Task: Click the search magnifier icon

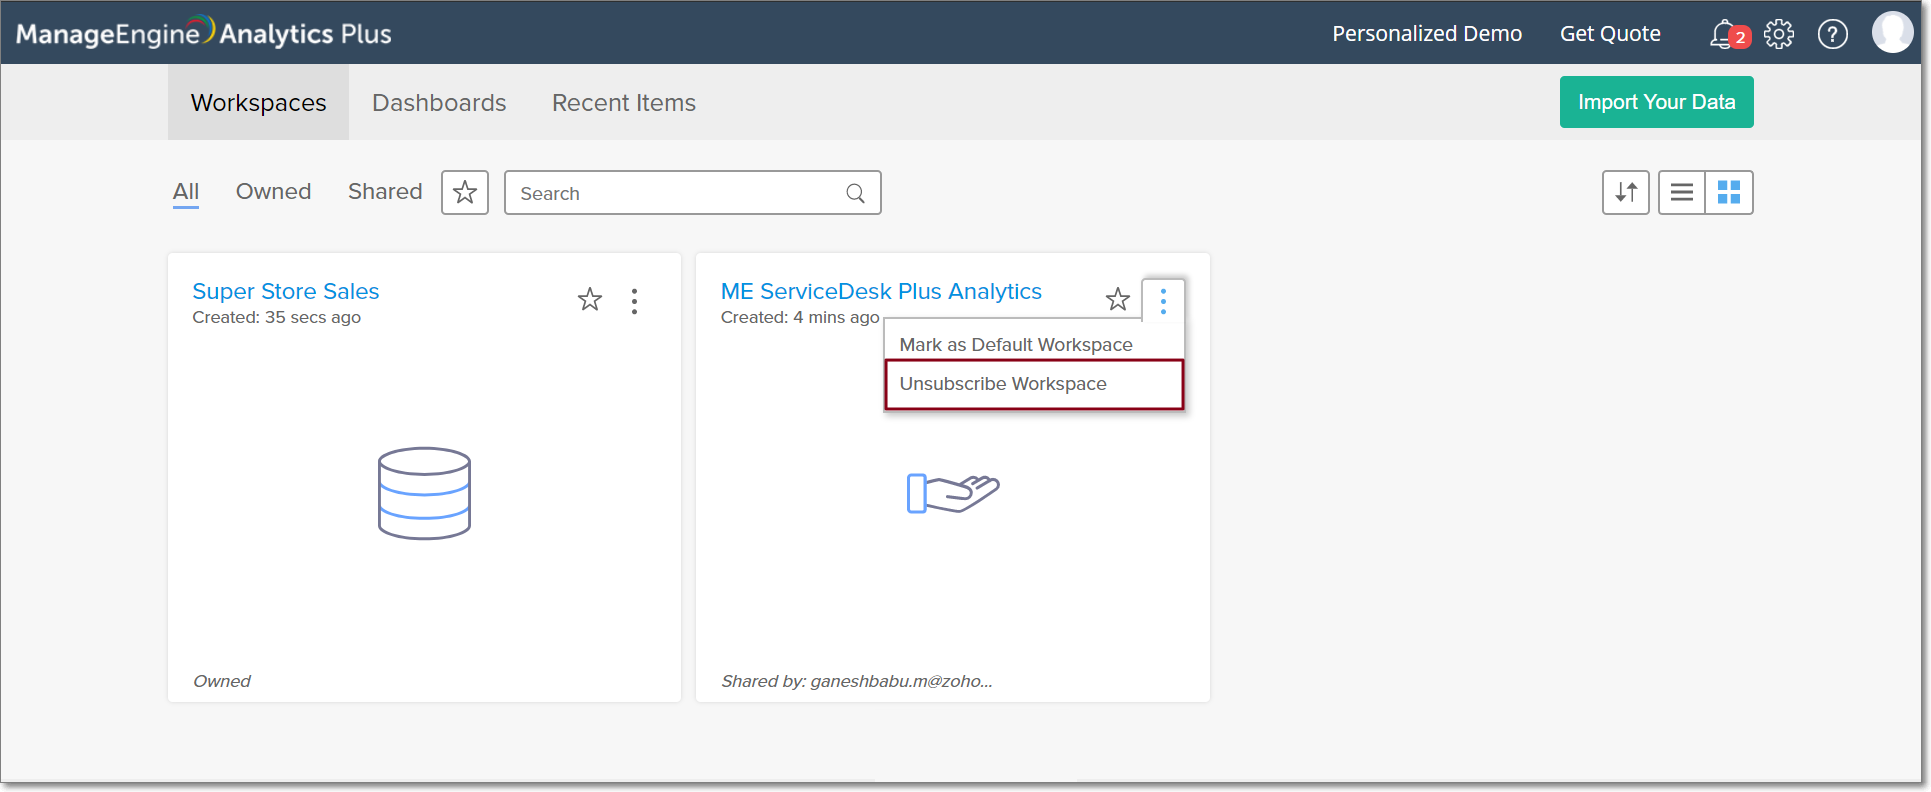Action: (x=856, y=193)
